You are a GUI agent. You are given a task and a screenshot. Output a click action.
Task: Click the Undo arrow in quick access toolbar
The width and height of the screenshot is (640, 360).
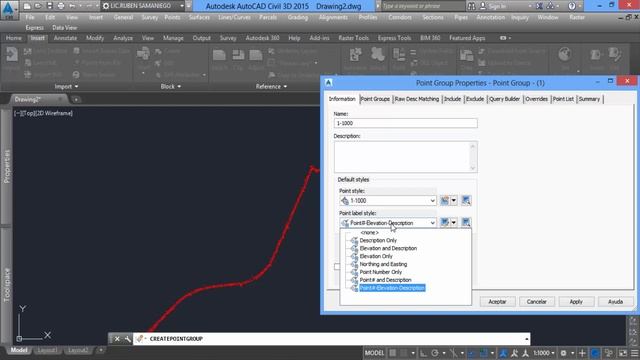(x=72, y=6)
